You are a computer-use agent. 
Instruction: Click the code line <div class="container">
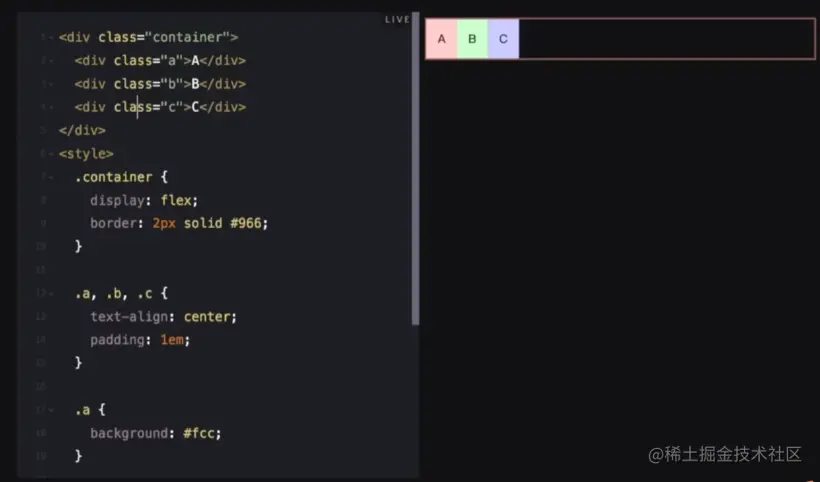pos(149,38)
